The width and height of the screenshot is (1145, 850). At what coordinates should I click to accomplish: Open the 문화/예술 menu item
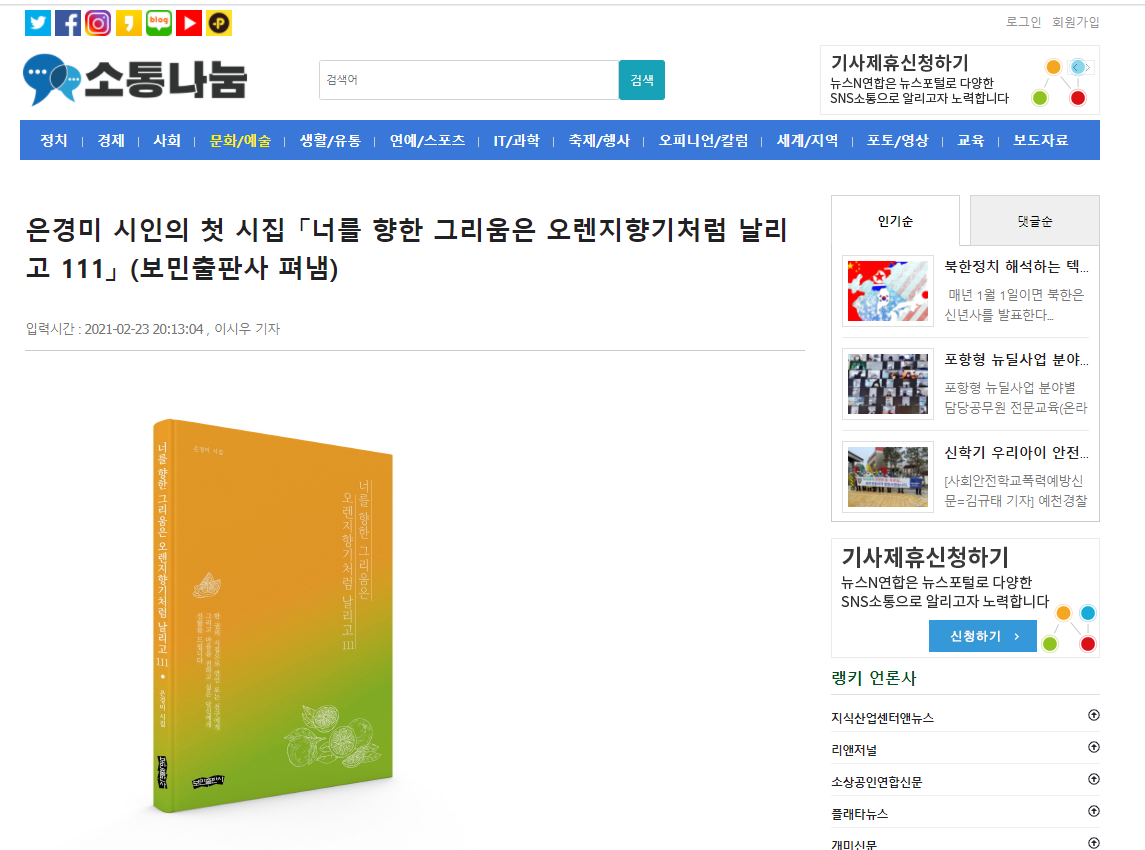click(240, 140)
